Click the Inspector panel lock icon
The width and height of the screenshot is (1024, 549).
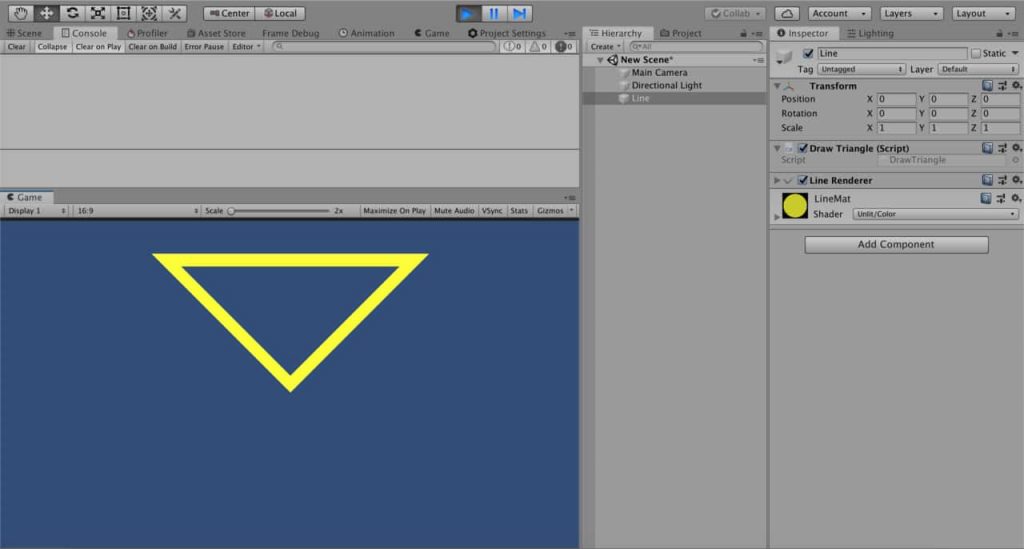pyautogui.click(x=999, y=33)
